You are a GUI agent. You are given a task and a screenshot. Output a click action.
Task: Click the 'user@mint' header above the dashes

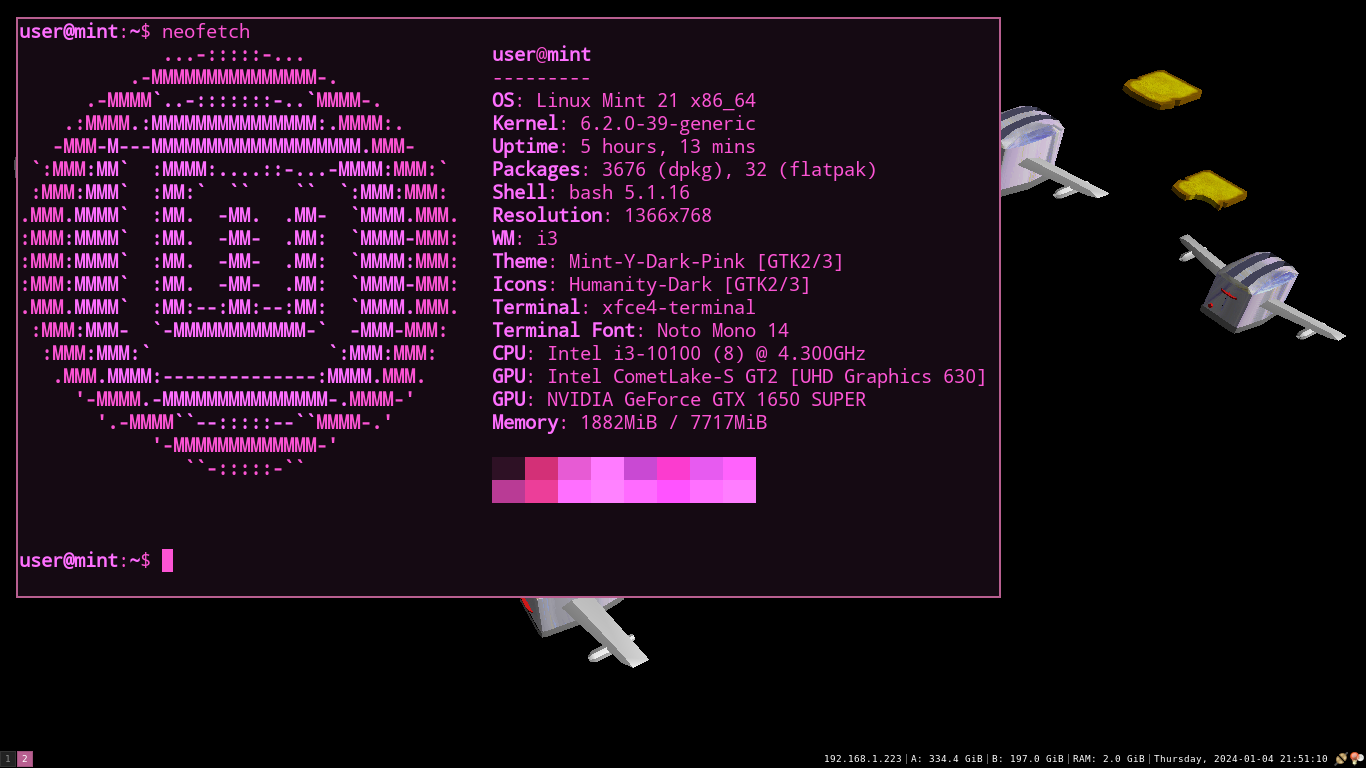[542, 54]
